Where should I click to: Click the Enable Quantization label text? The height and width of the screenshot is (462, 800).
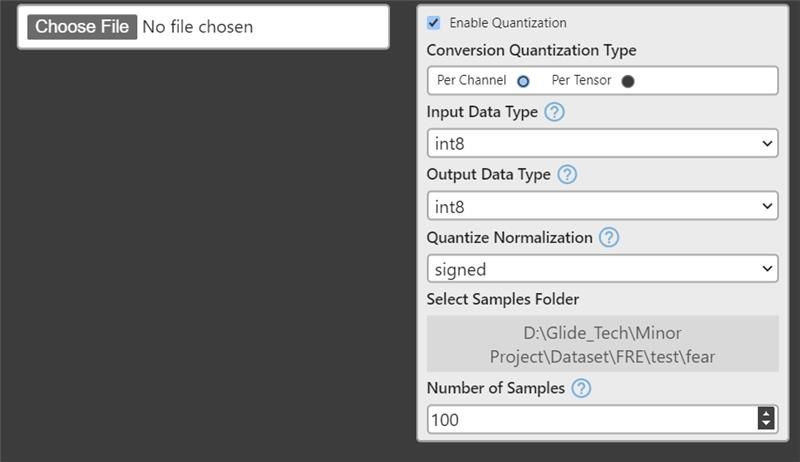[508, 23]
